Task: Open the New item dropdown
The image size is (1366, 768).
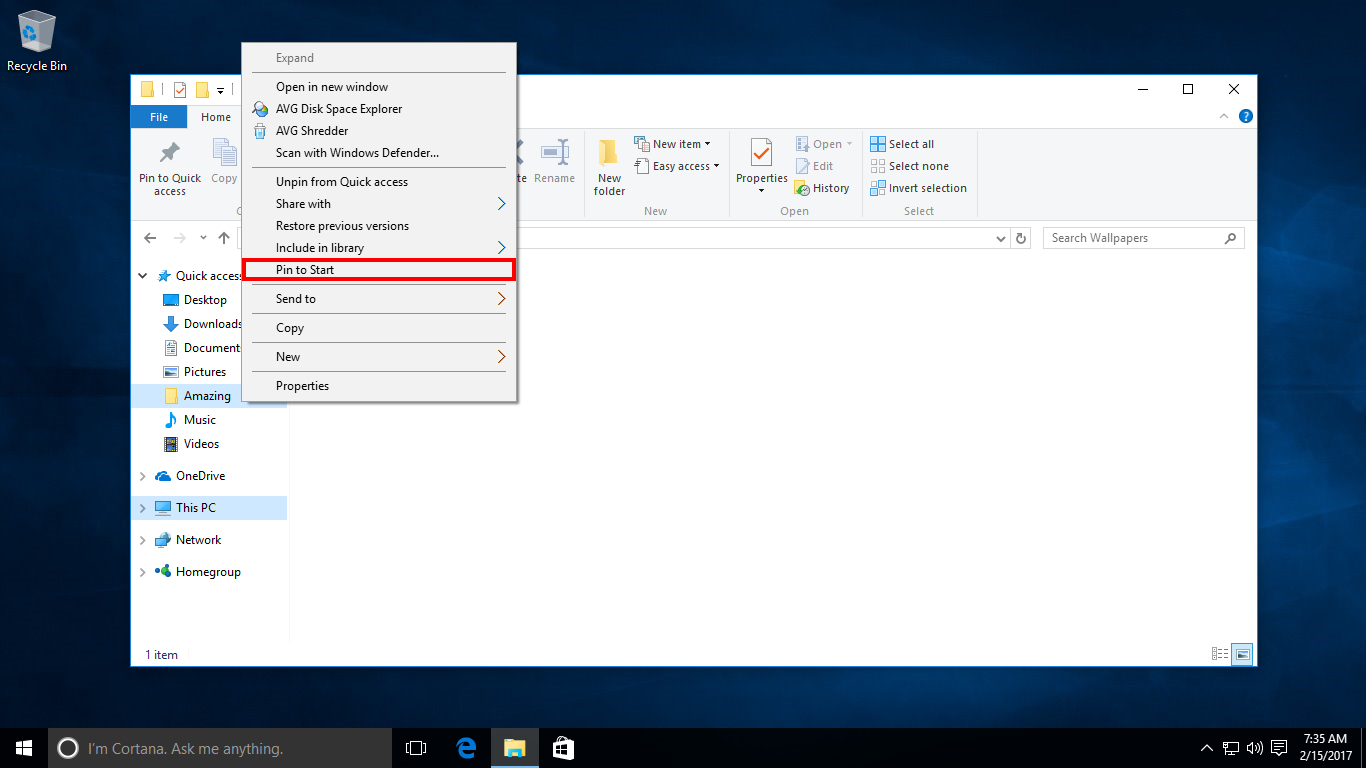Action: tap(673, 144)
